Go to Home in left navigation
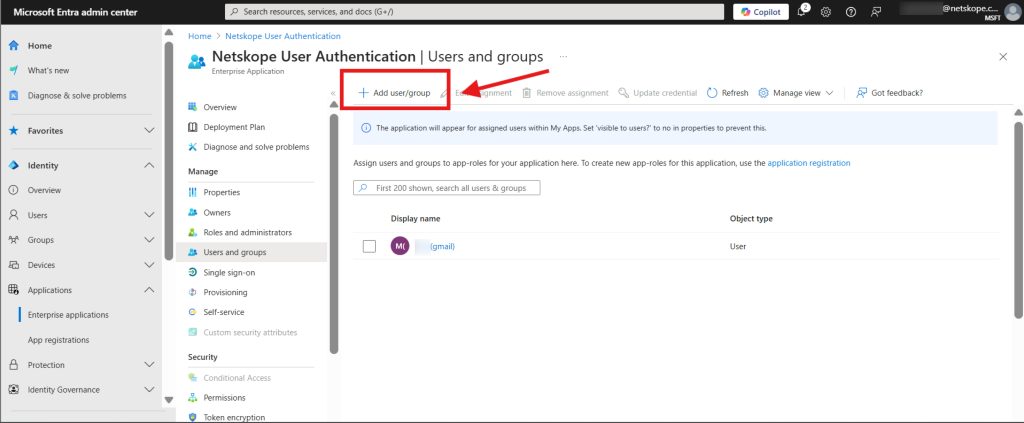This screenshot has height=423, width=1024. tap(39, 46)
